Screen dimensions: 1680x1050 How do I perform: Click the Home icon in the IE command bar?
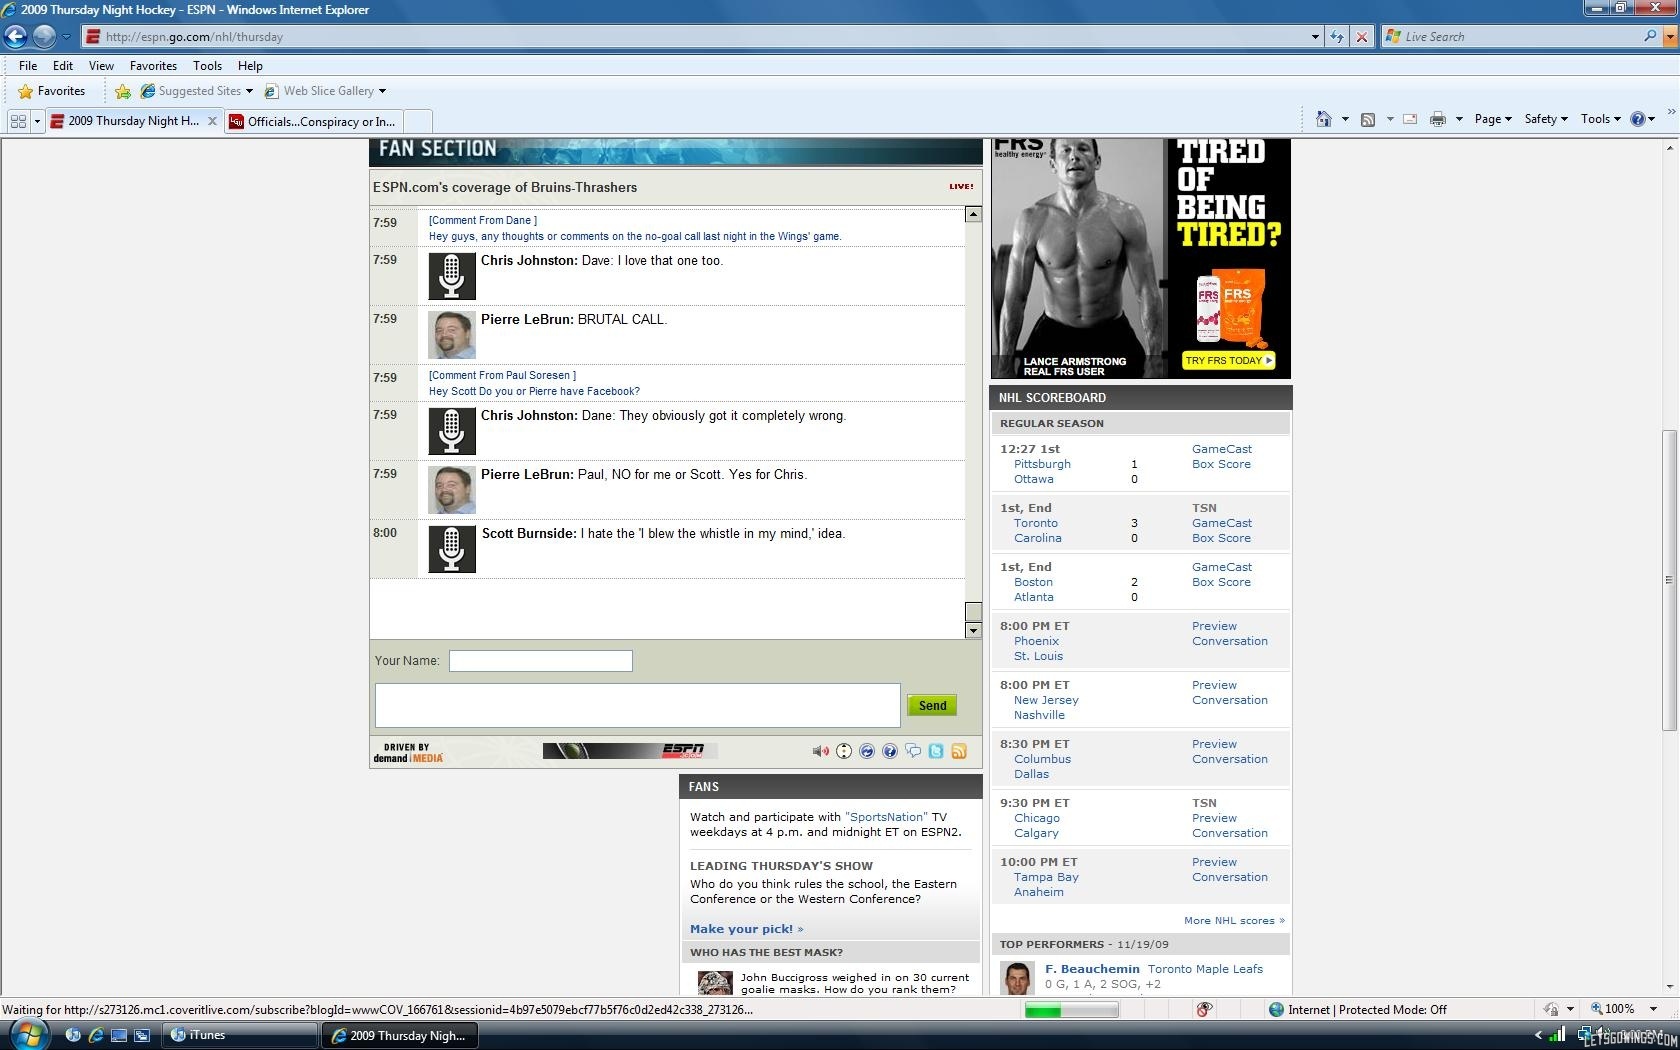coord(1323,119)
